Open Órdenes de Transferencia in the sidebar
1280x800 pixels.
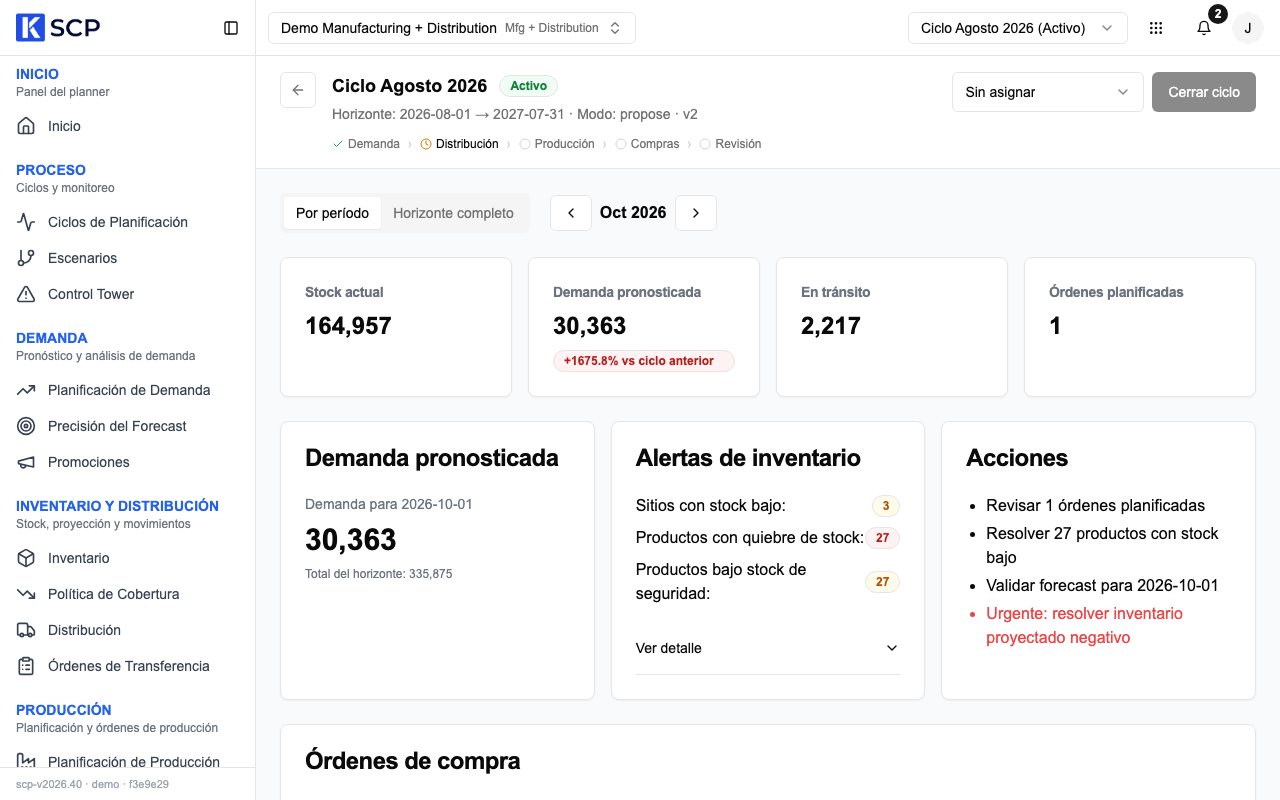(127, 666)
